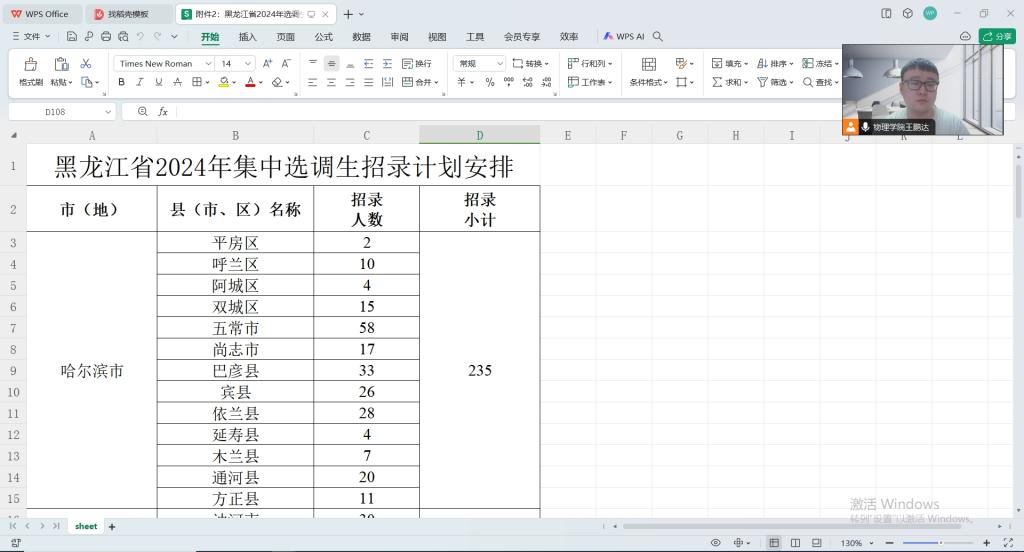Screen dimensions: 1024x552
Task: Click the print icon in quick access bar
Action: point(107,37)
